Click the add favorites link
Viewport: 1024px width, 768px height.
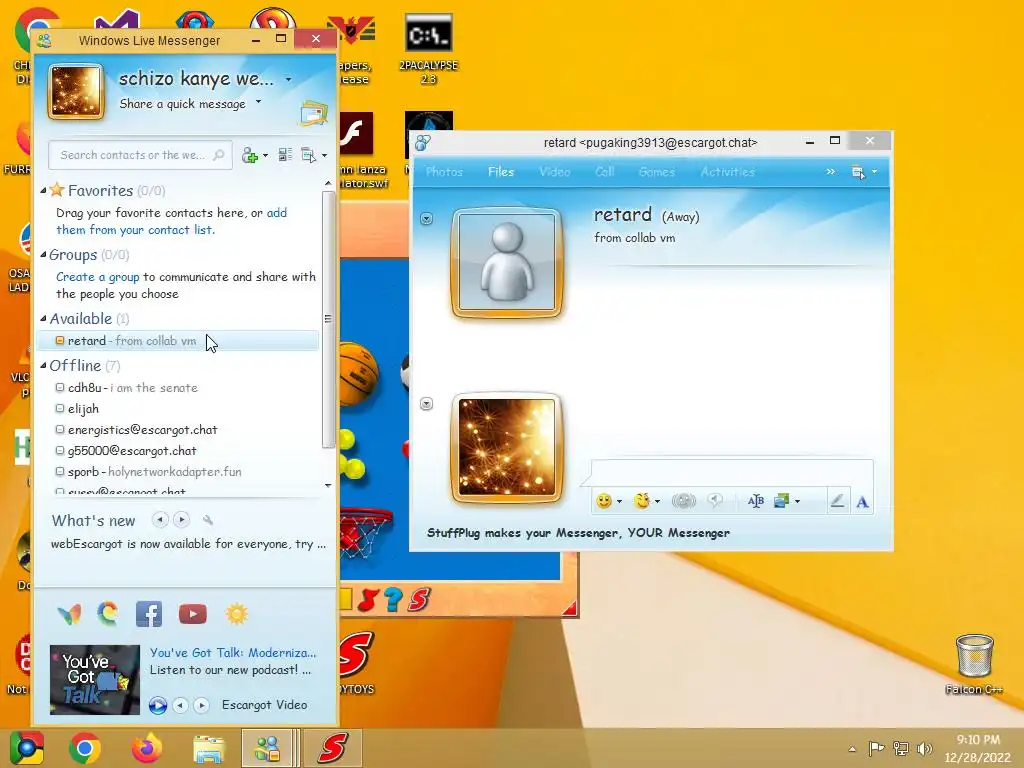pyautogui.click(x=171, y=221)
